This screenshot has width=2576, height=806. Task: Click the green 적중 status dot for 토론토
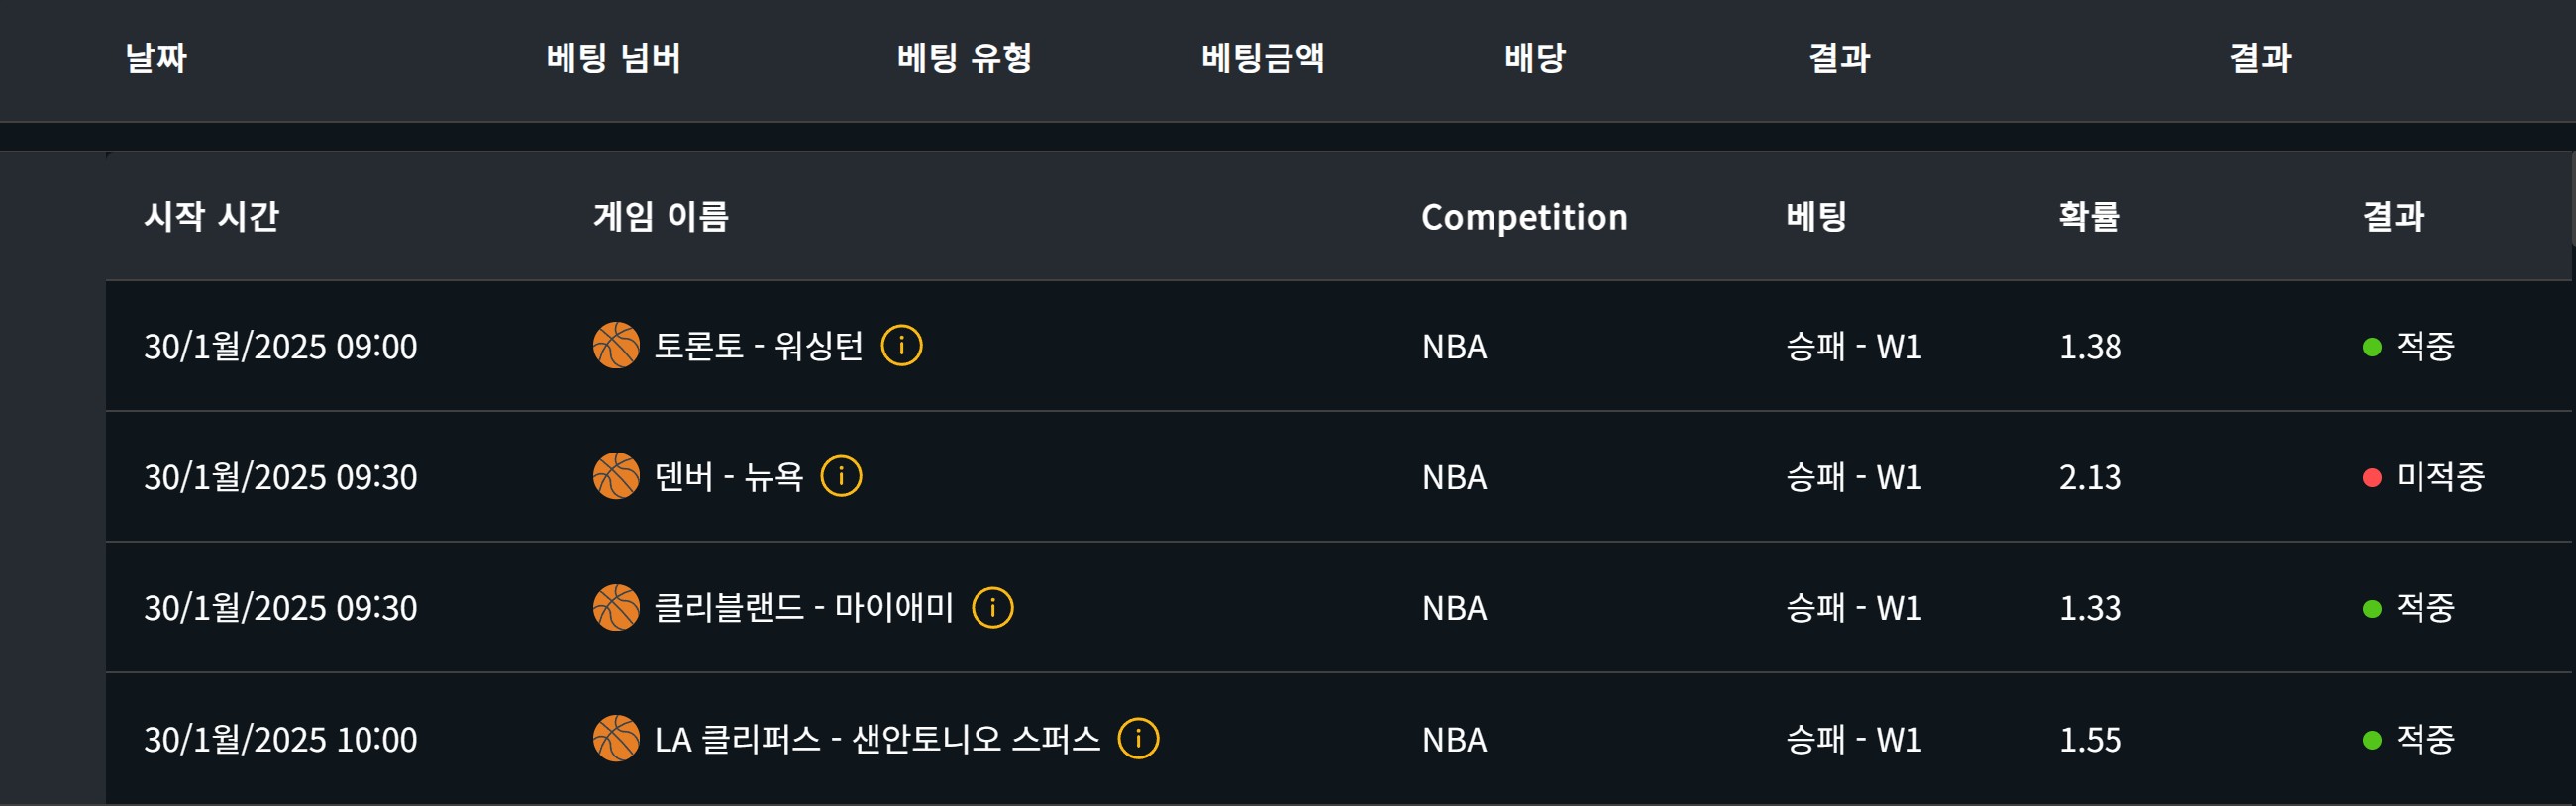click(x=2371, y=347)
